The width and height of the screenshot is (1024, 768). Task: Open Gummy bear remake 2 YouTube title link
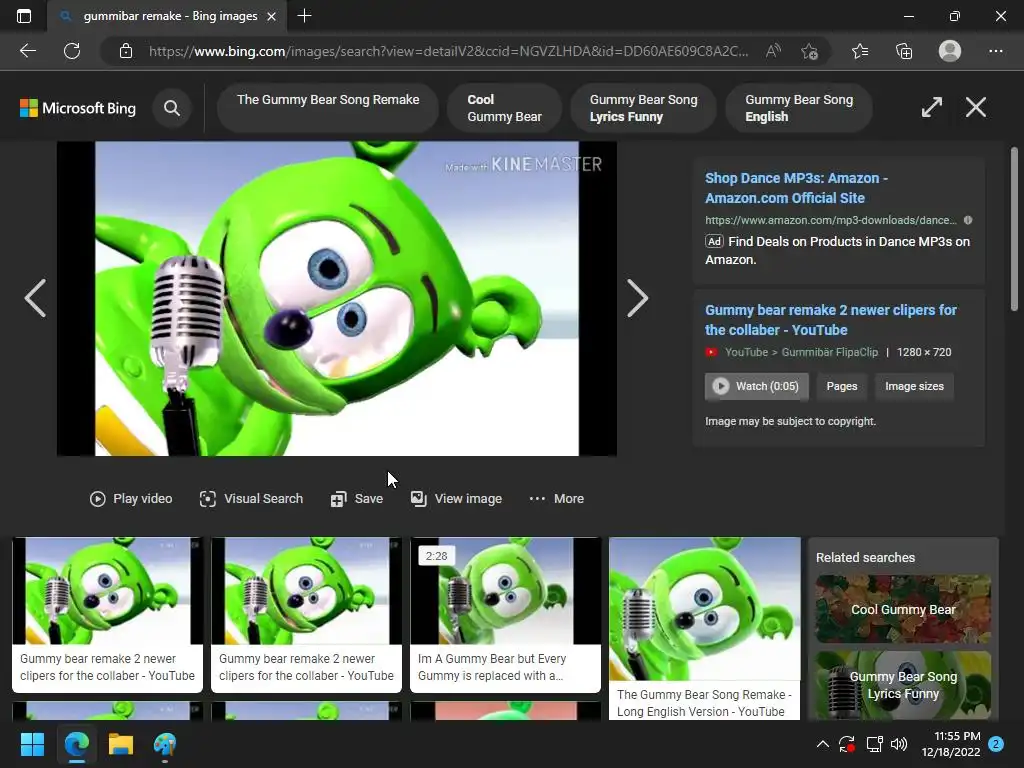point(831,320)
